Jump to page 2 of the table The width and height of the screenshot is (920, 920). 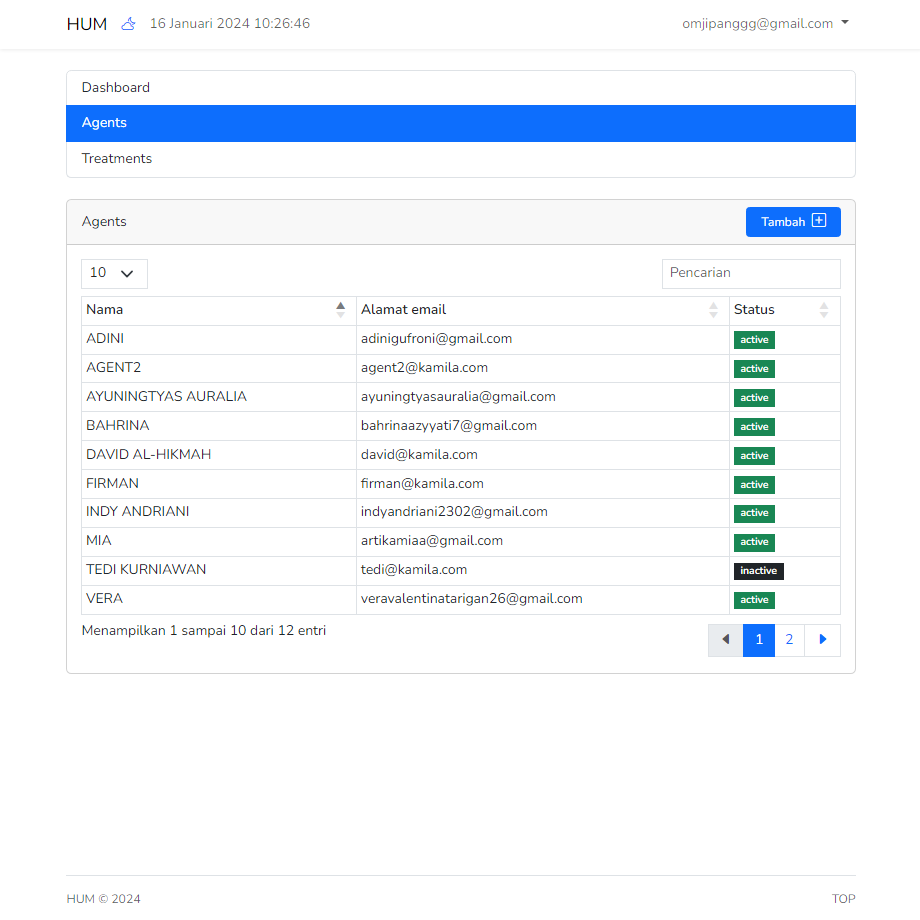pos(789,640)
